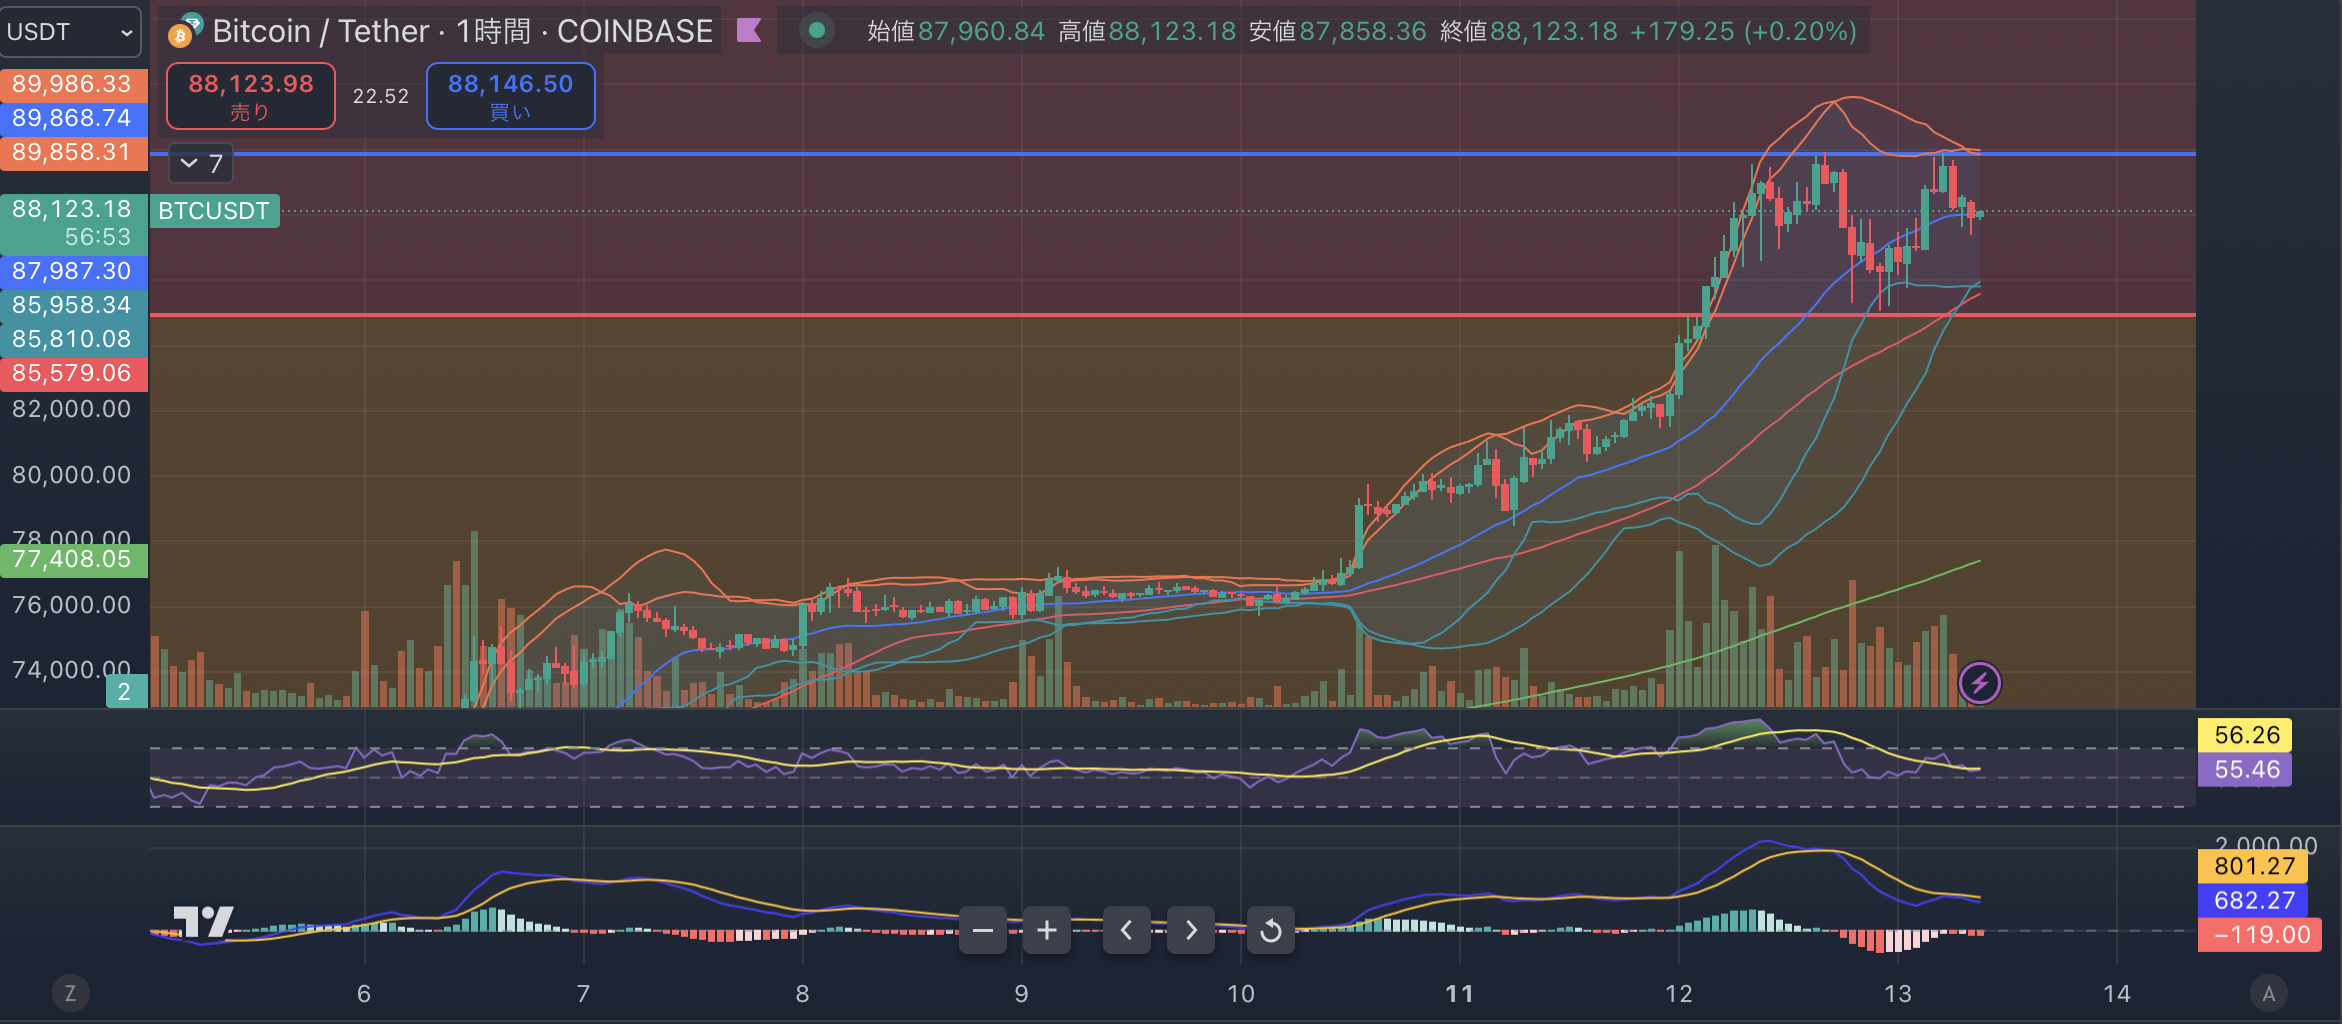Click the 87,987.30 blue price label
Screen dimensions: 2342x1024
click(73, 271)
